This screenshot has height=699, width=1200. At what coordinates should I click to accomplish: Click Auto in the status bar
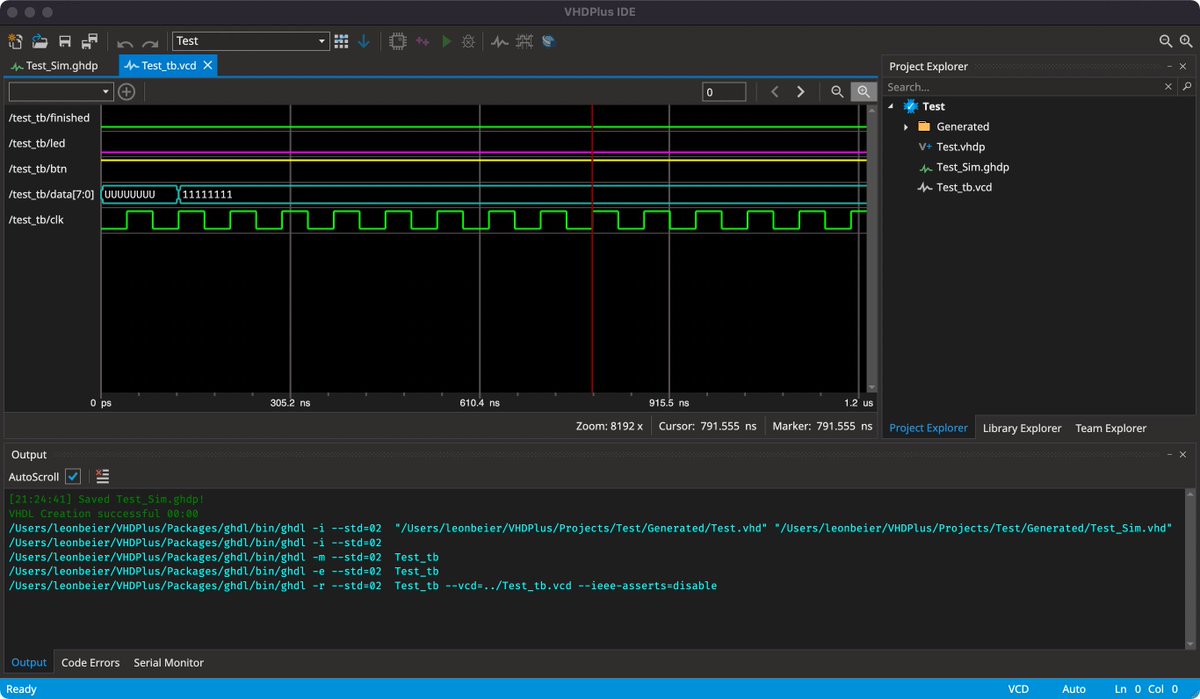click(1074, 689)
